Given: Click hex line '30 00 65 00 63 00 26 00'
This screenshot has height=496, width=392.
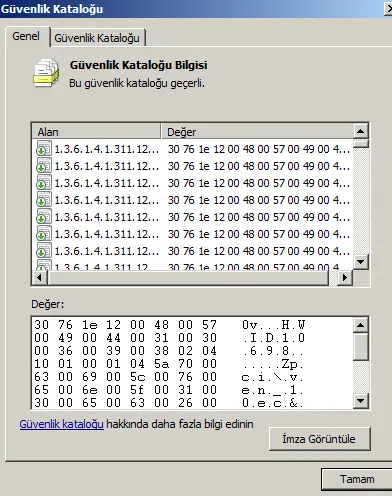Looking at the screenshot, I should [x=126, y=403].
